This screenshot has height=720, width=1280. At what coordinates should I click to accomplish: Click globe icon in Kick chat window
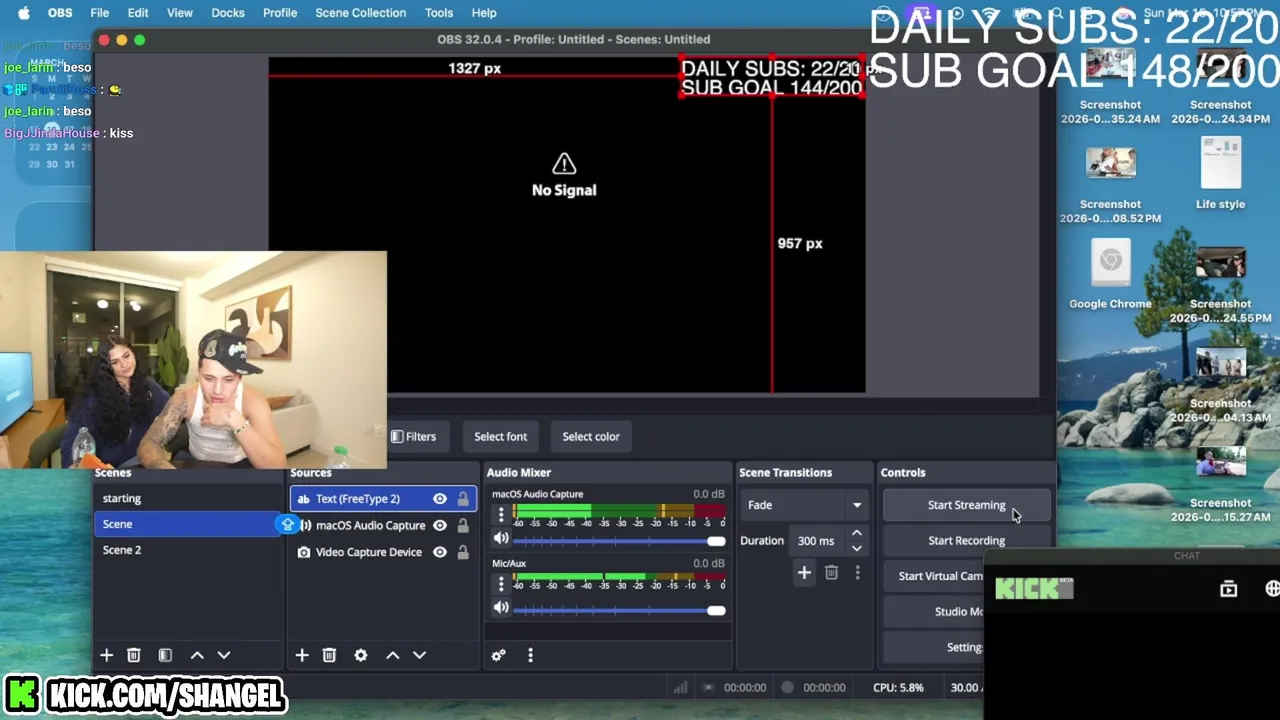[x=1272, y=589]
